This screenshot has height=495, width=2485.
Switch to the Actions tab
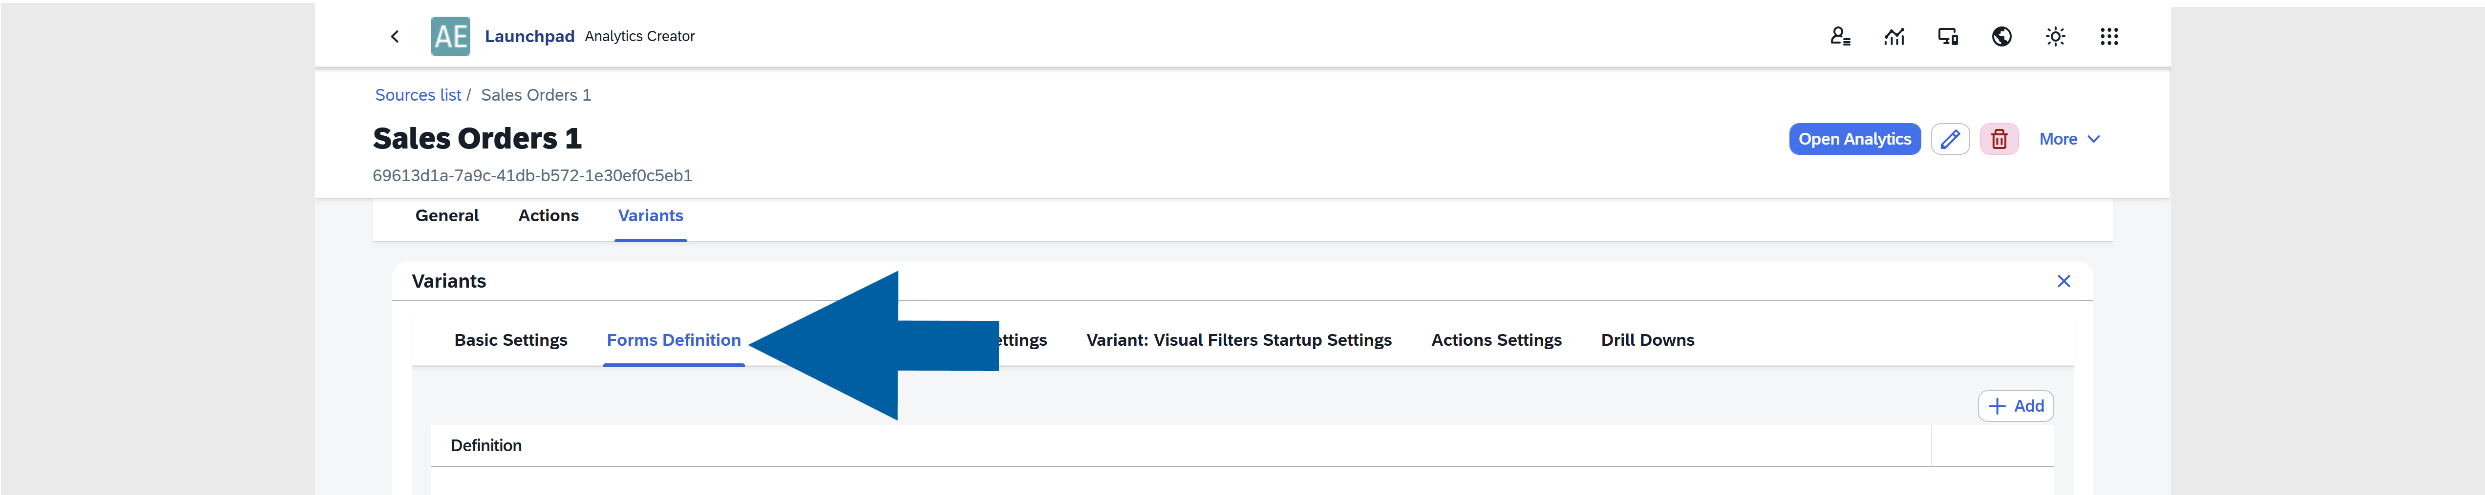click(x=548, y=216)
